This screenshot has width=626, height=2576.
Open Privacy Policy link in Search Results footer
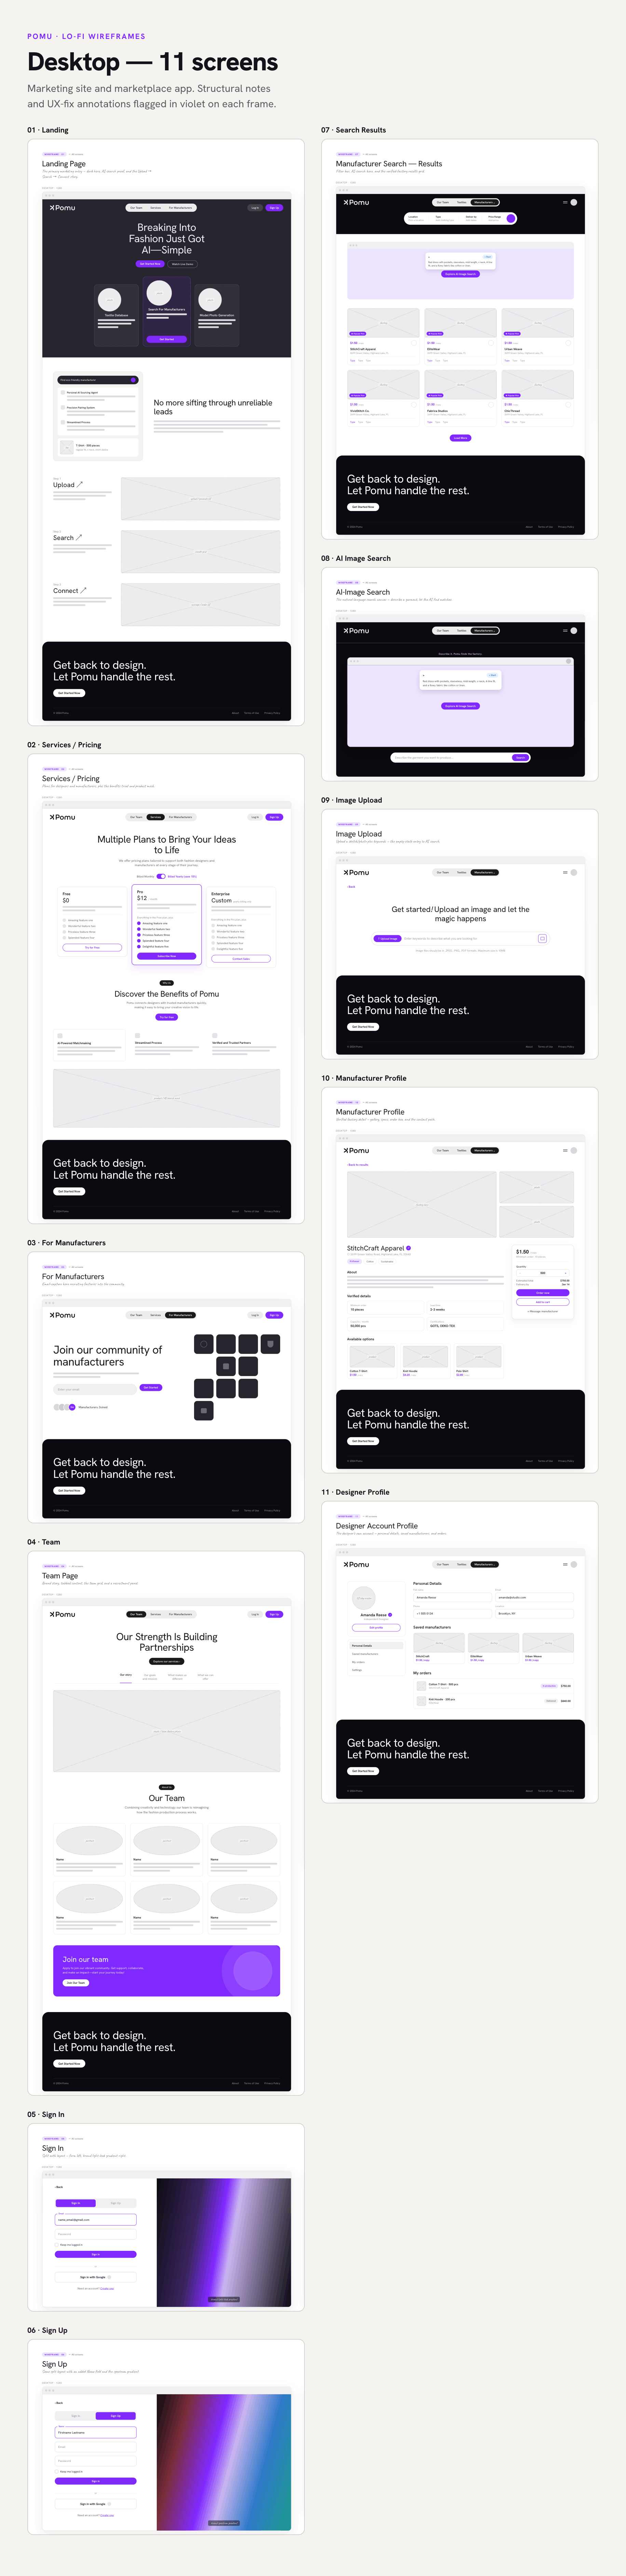pyautogui.click(x=566, y=527)
